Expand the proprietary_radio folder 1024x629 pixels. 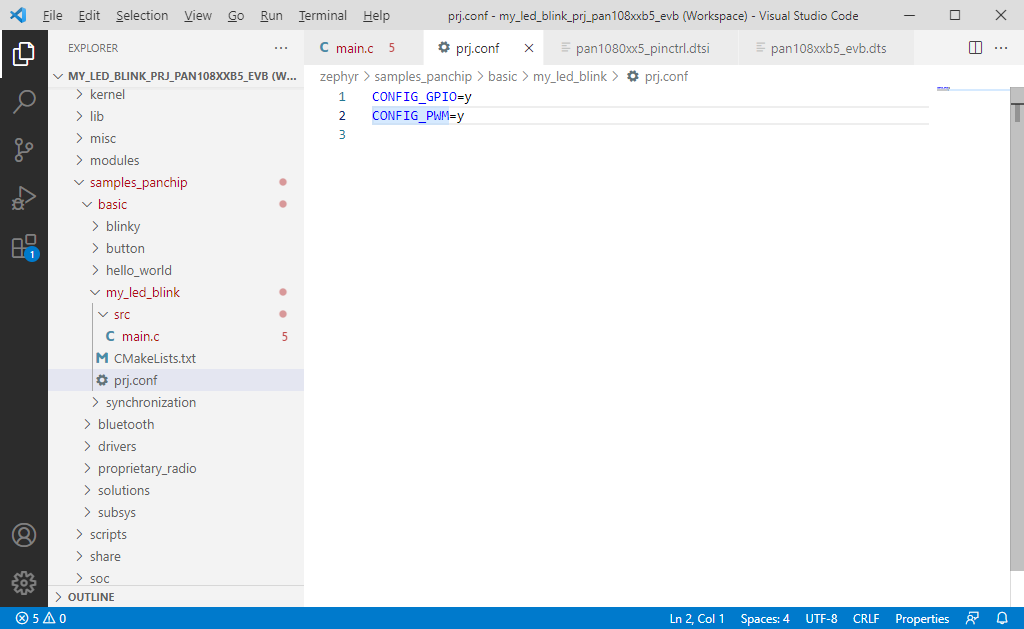(176, 468)
